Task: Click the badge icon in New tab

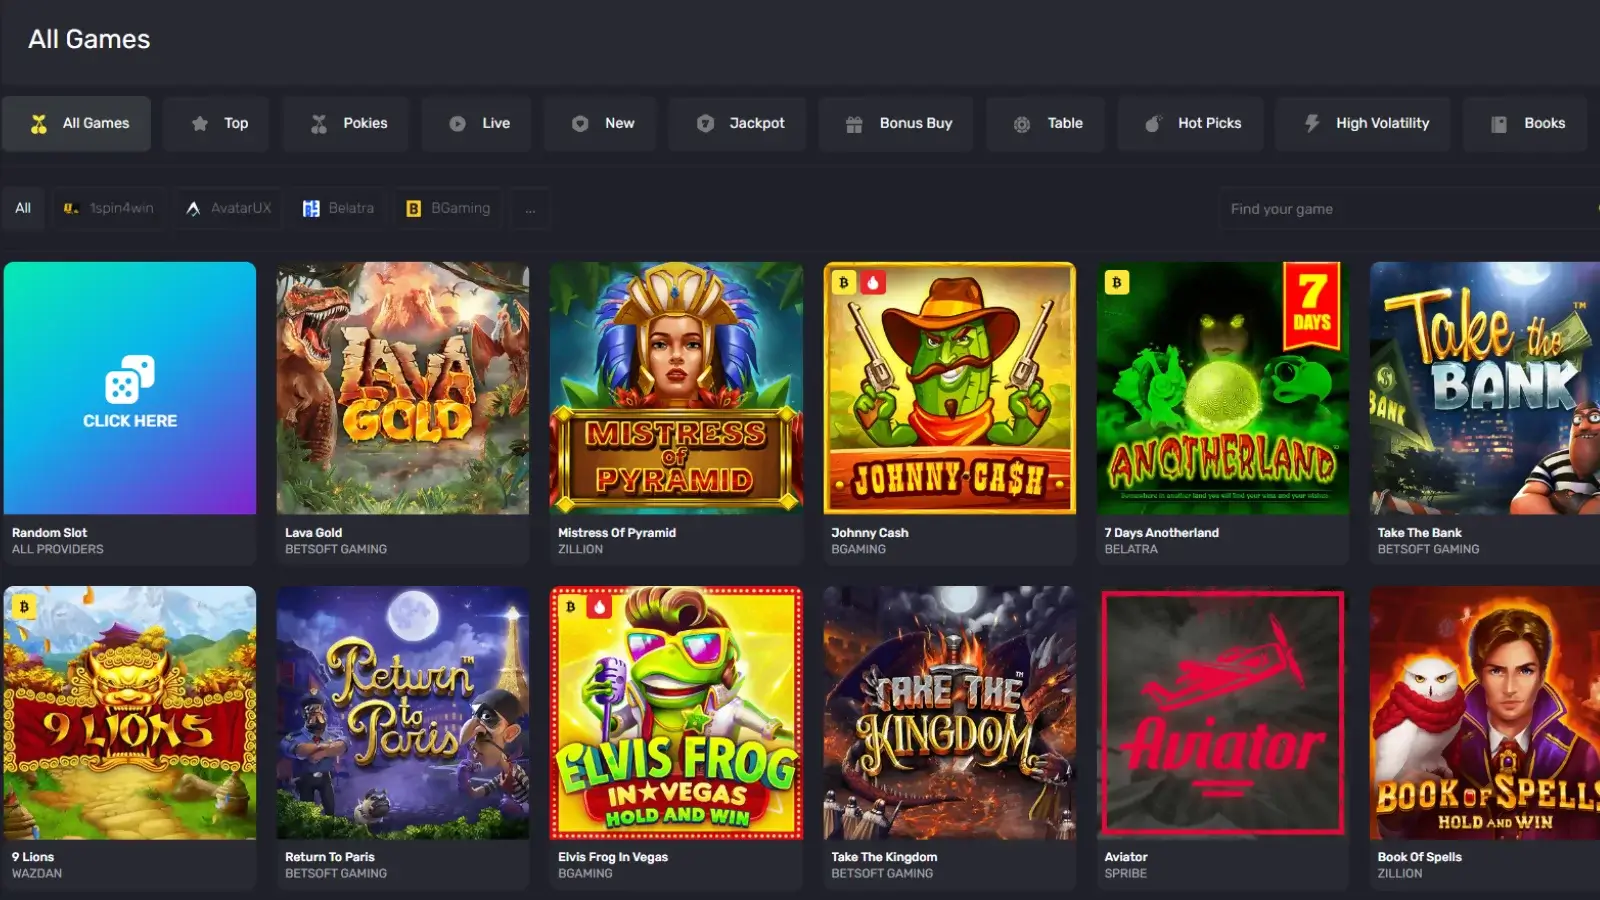Action: click(580, 124)
